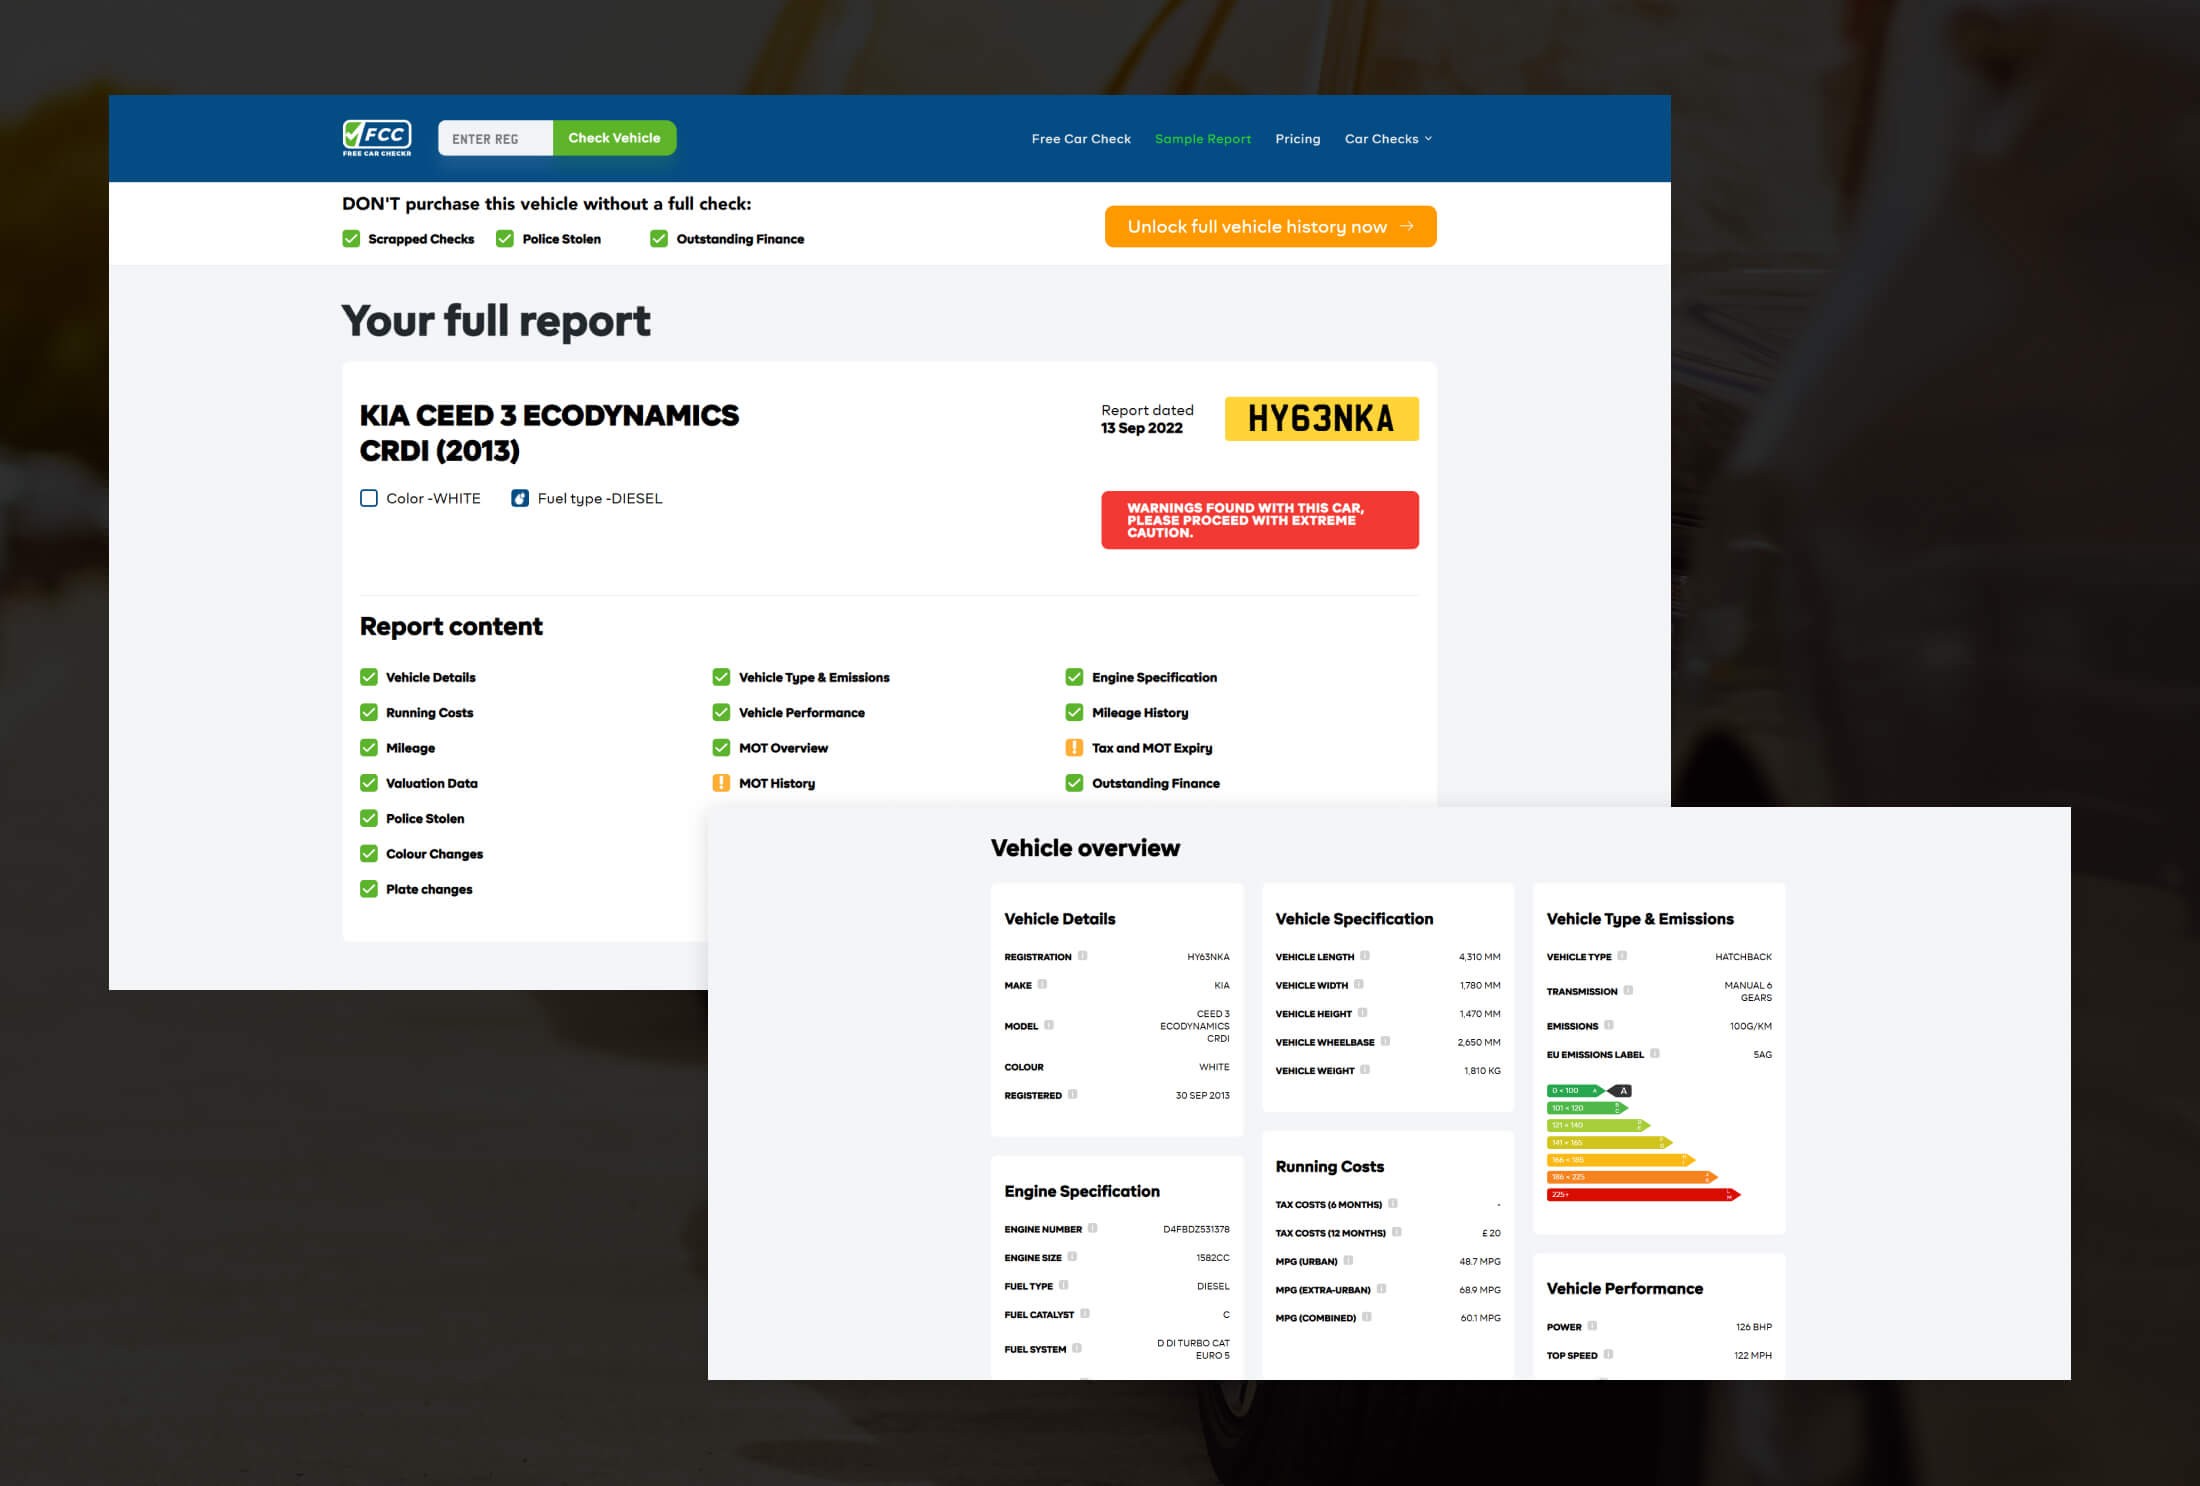Expand the Car Checks dropdown arrow
Image resolution: width=2200 pixels, height=1486 pixels.
1428,139
